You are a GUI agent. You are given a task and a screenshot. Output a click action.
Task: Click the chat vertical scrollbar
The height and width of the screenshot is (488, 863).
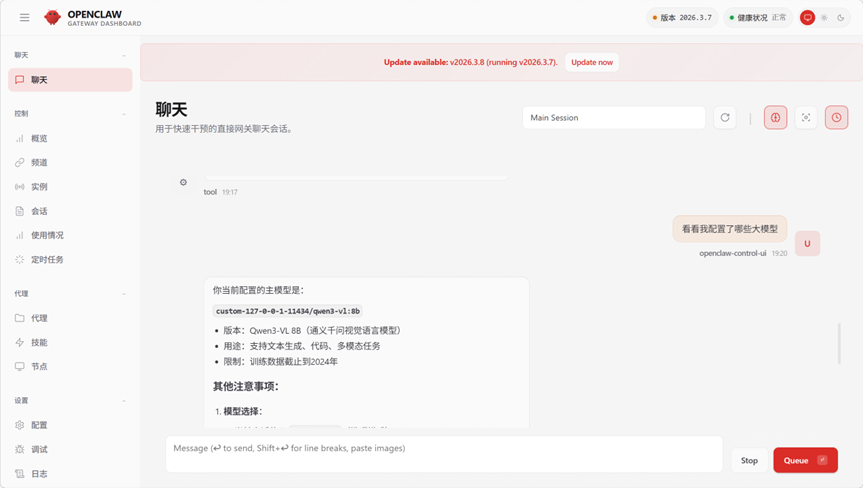coord(839,343)
